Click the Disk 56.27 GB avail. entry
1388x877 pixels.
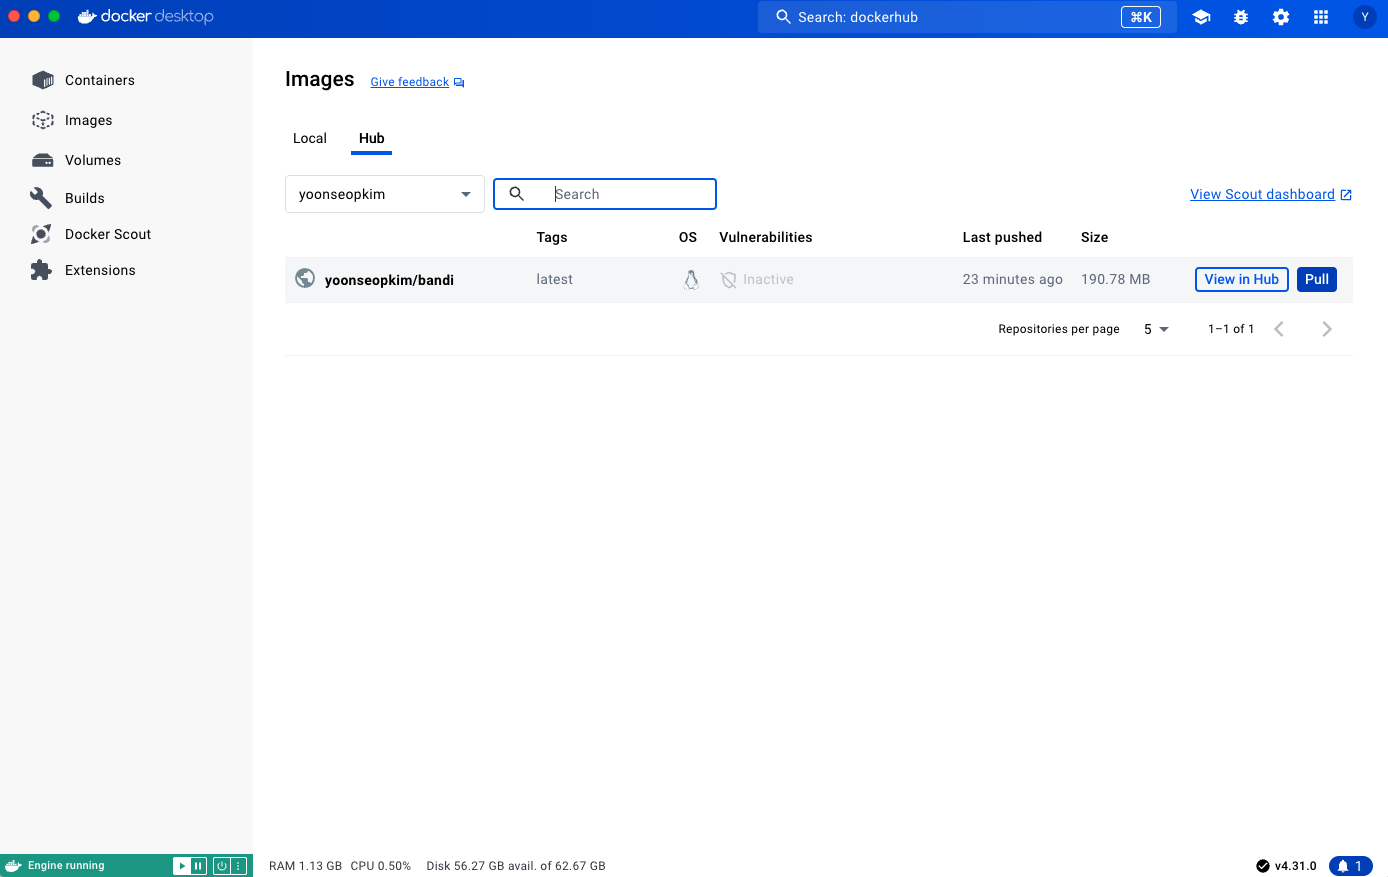(516, 866)
